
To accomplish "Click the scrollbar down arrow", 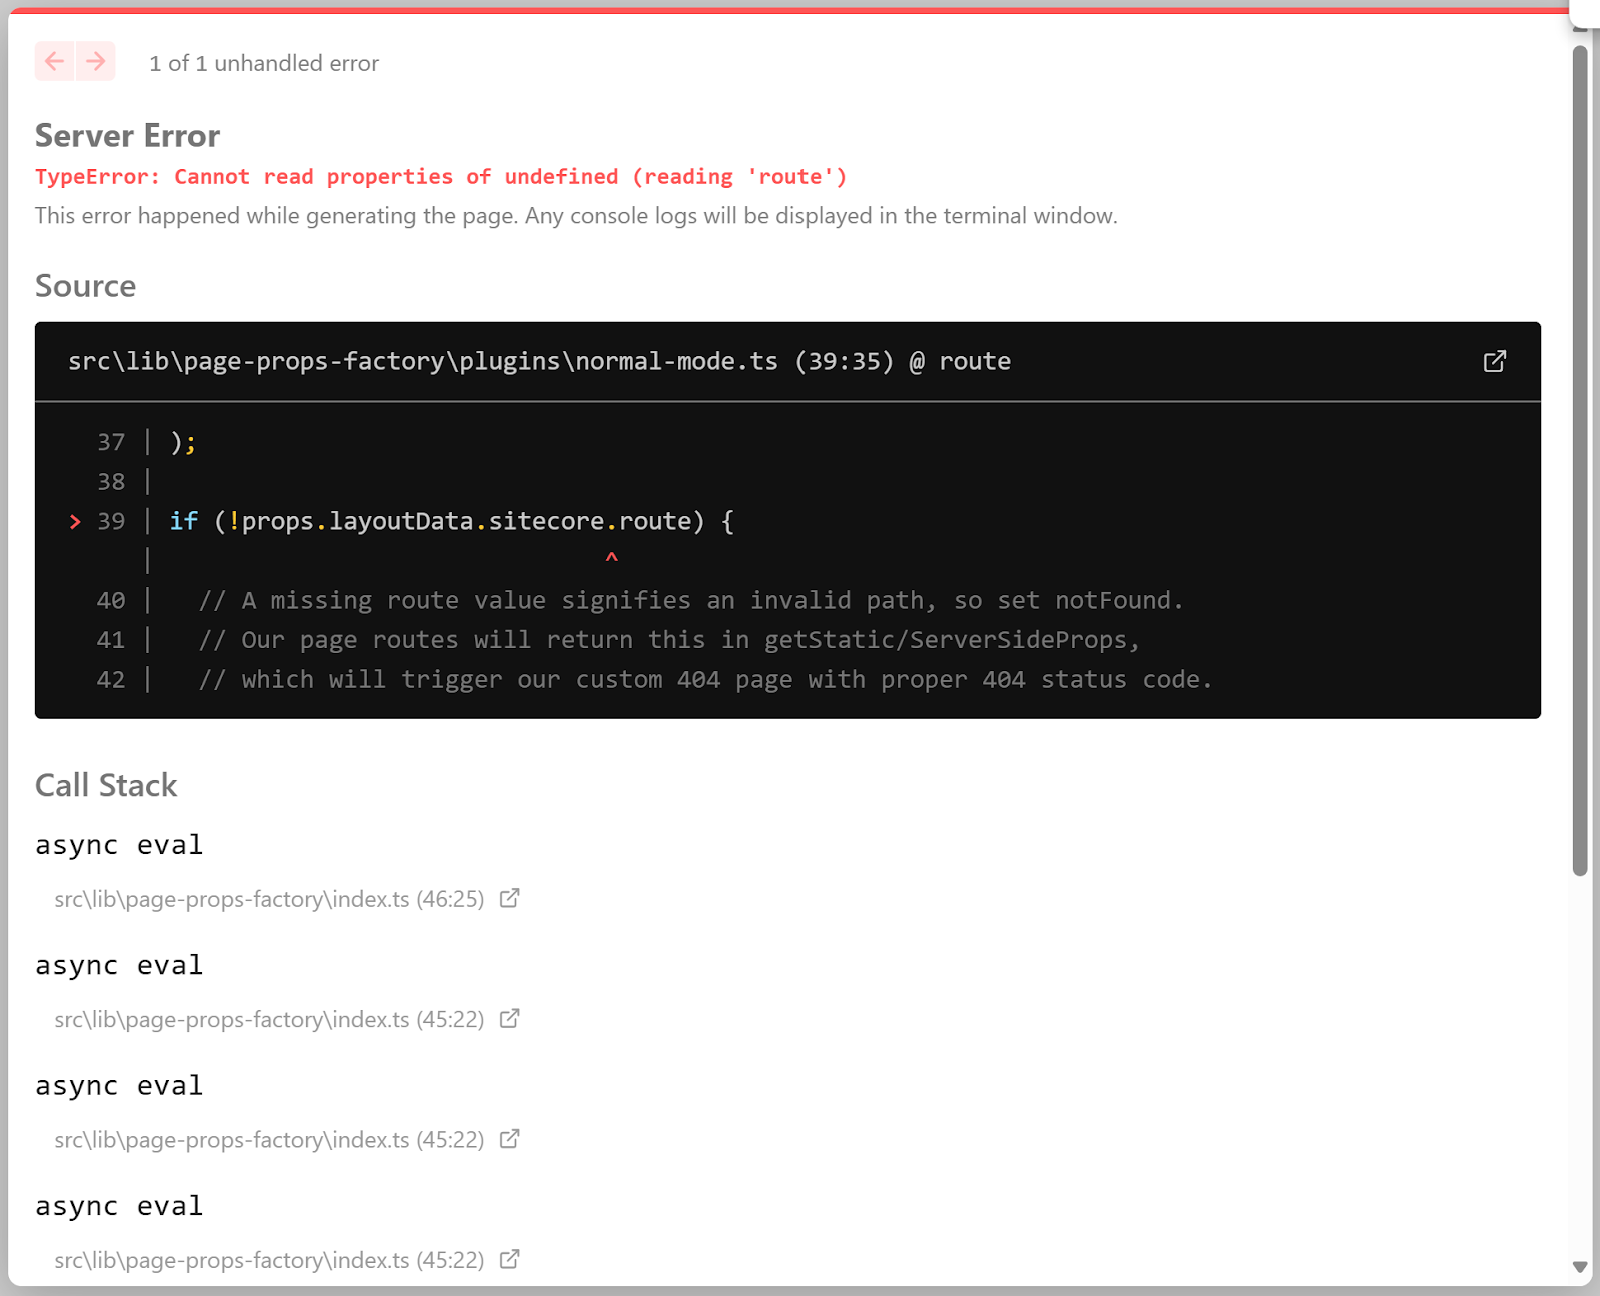I will click(x=1580, y=1267).
